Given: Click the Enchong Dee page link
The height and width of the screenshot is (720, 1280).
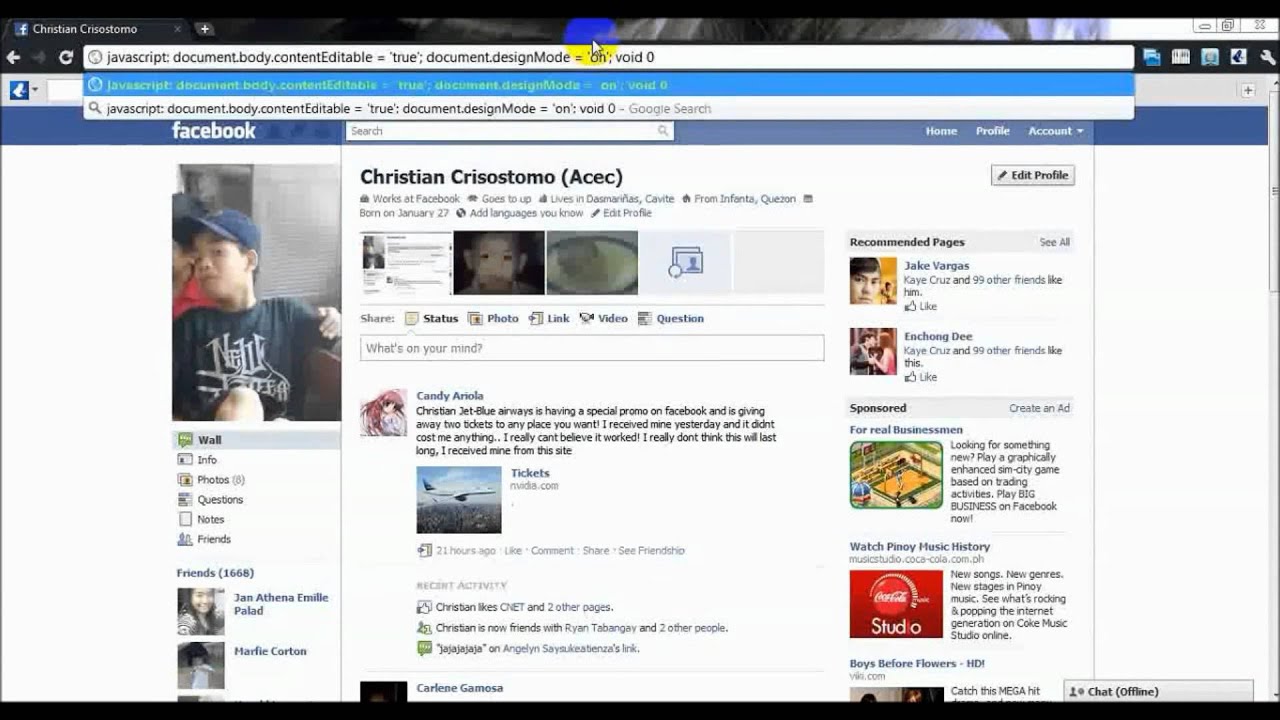Looking at the screenshot, I should coord(938,337).
